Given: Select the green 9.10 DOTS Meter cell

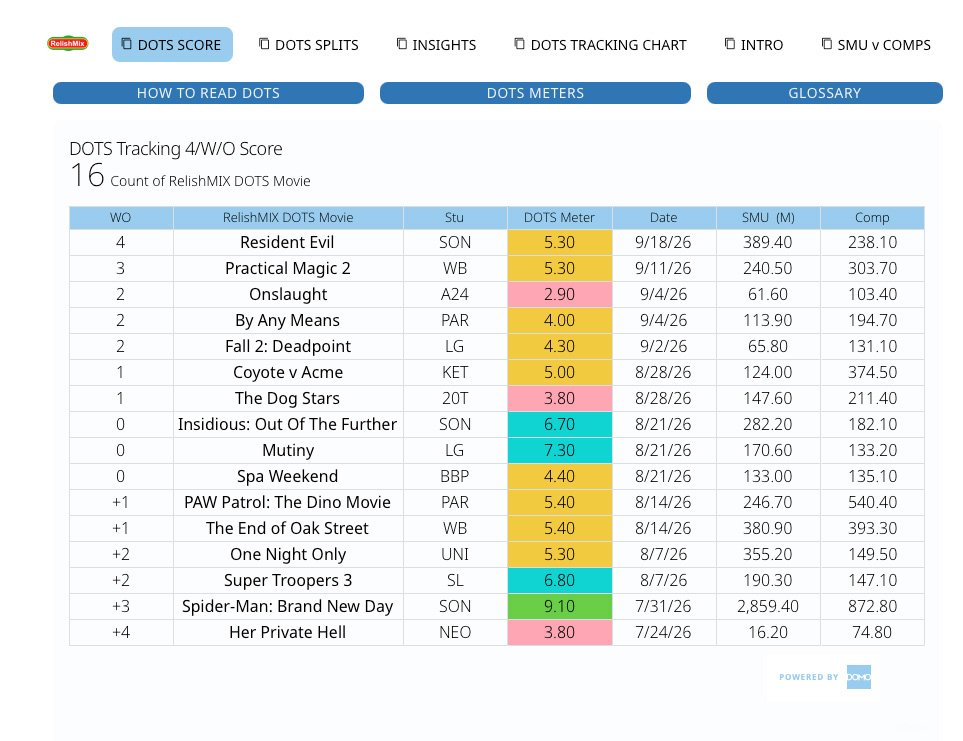Looking at the screenshot, I should (x=559, y=606).
